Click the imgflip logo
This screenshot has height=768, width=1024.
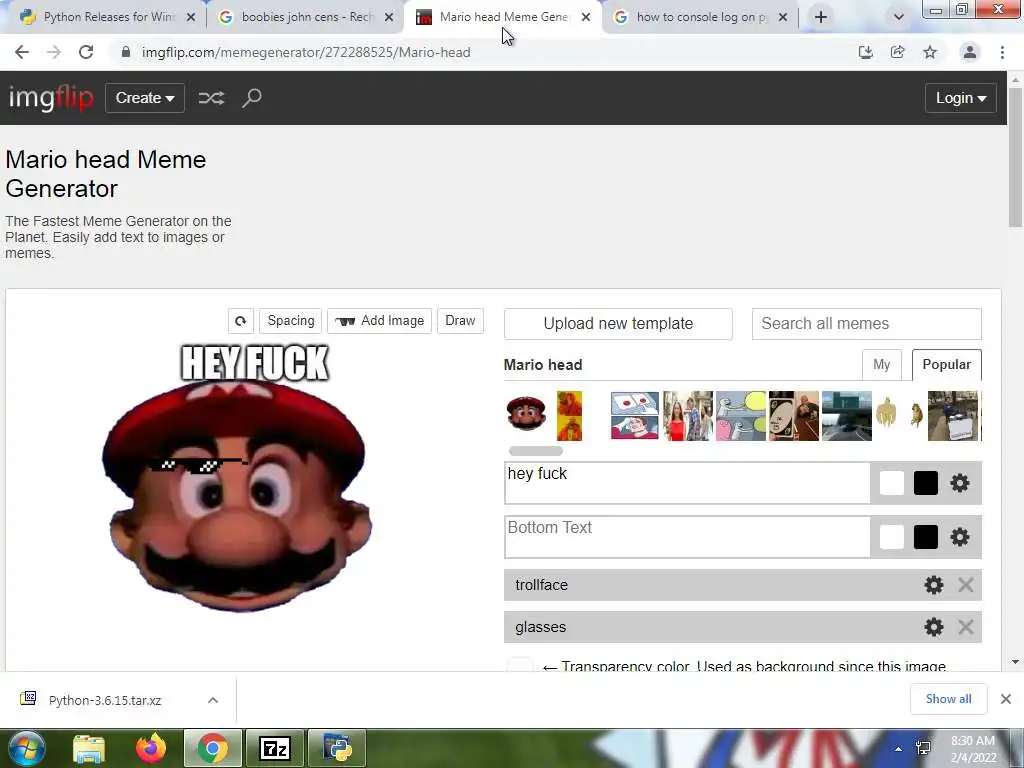[x=51, y=98]
